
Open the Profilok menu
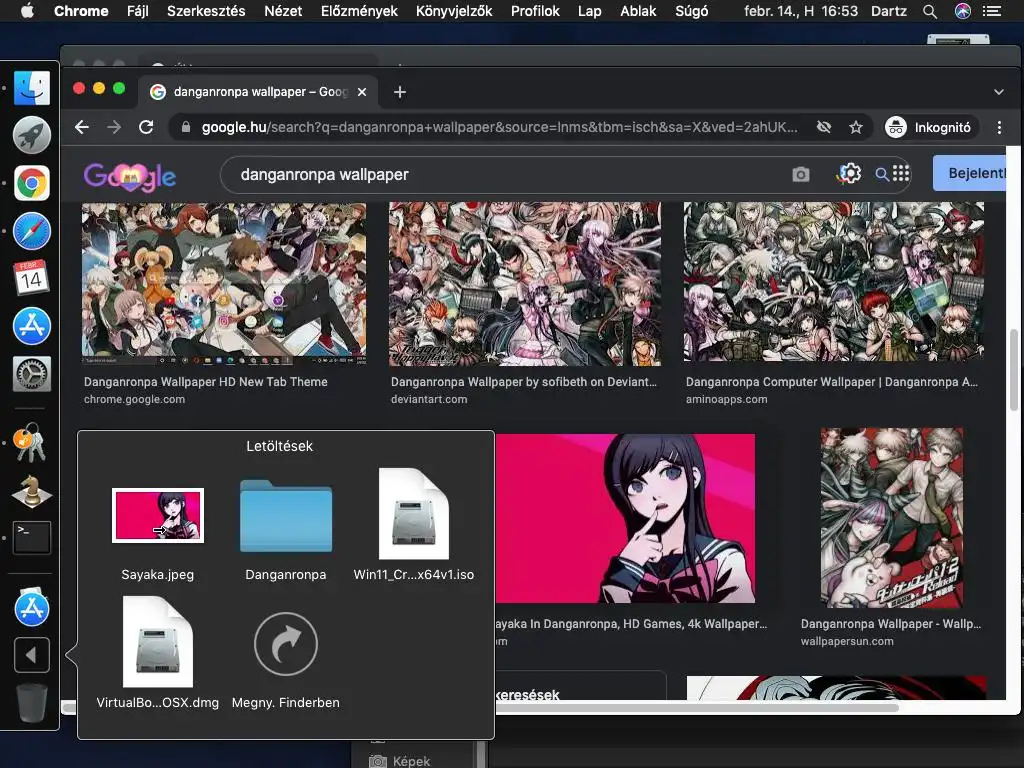pos(535,11)
